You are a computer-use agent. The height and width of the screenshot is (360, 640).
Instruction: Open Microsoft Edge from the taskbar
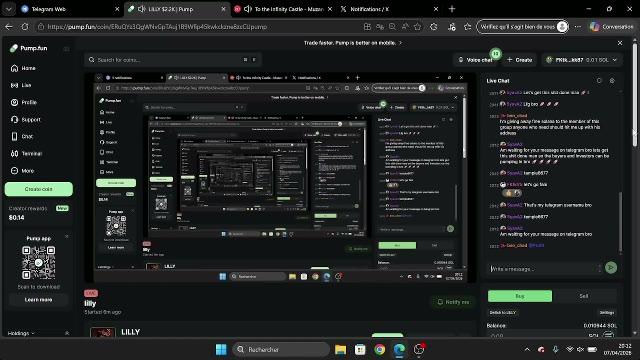pos(399,349)
